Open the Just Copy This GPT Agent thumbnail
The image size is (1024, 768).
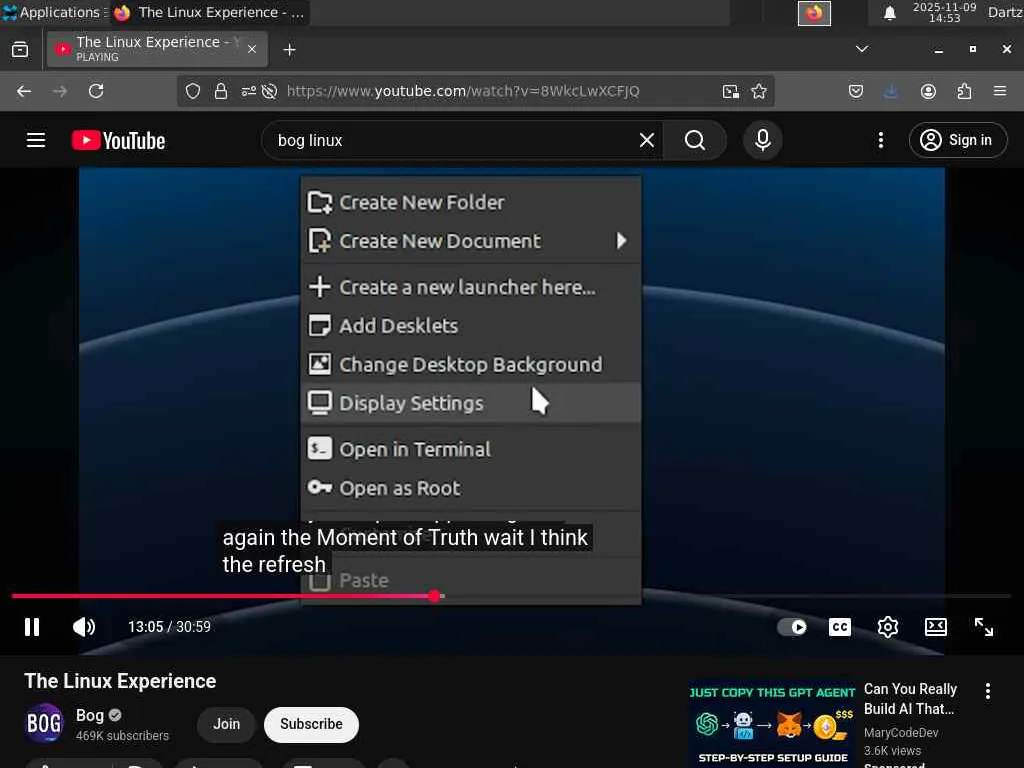[772, 724]
